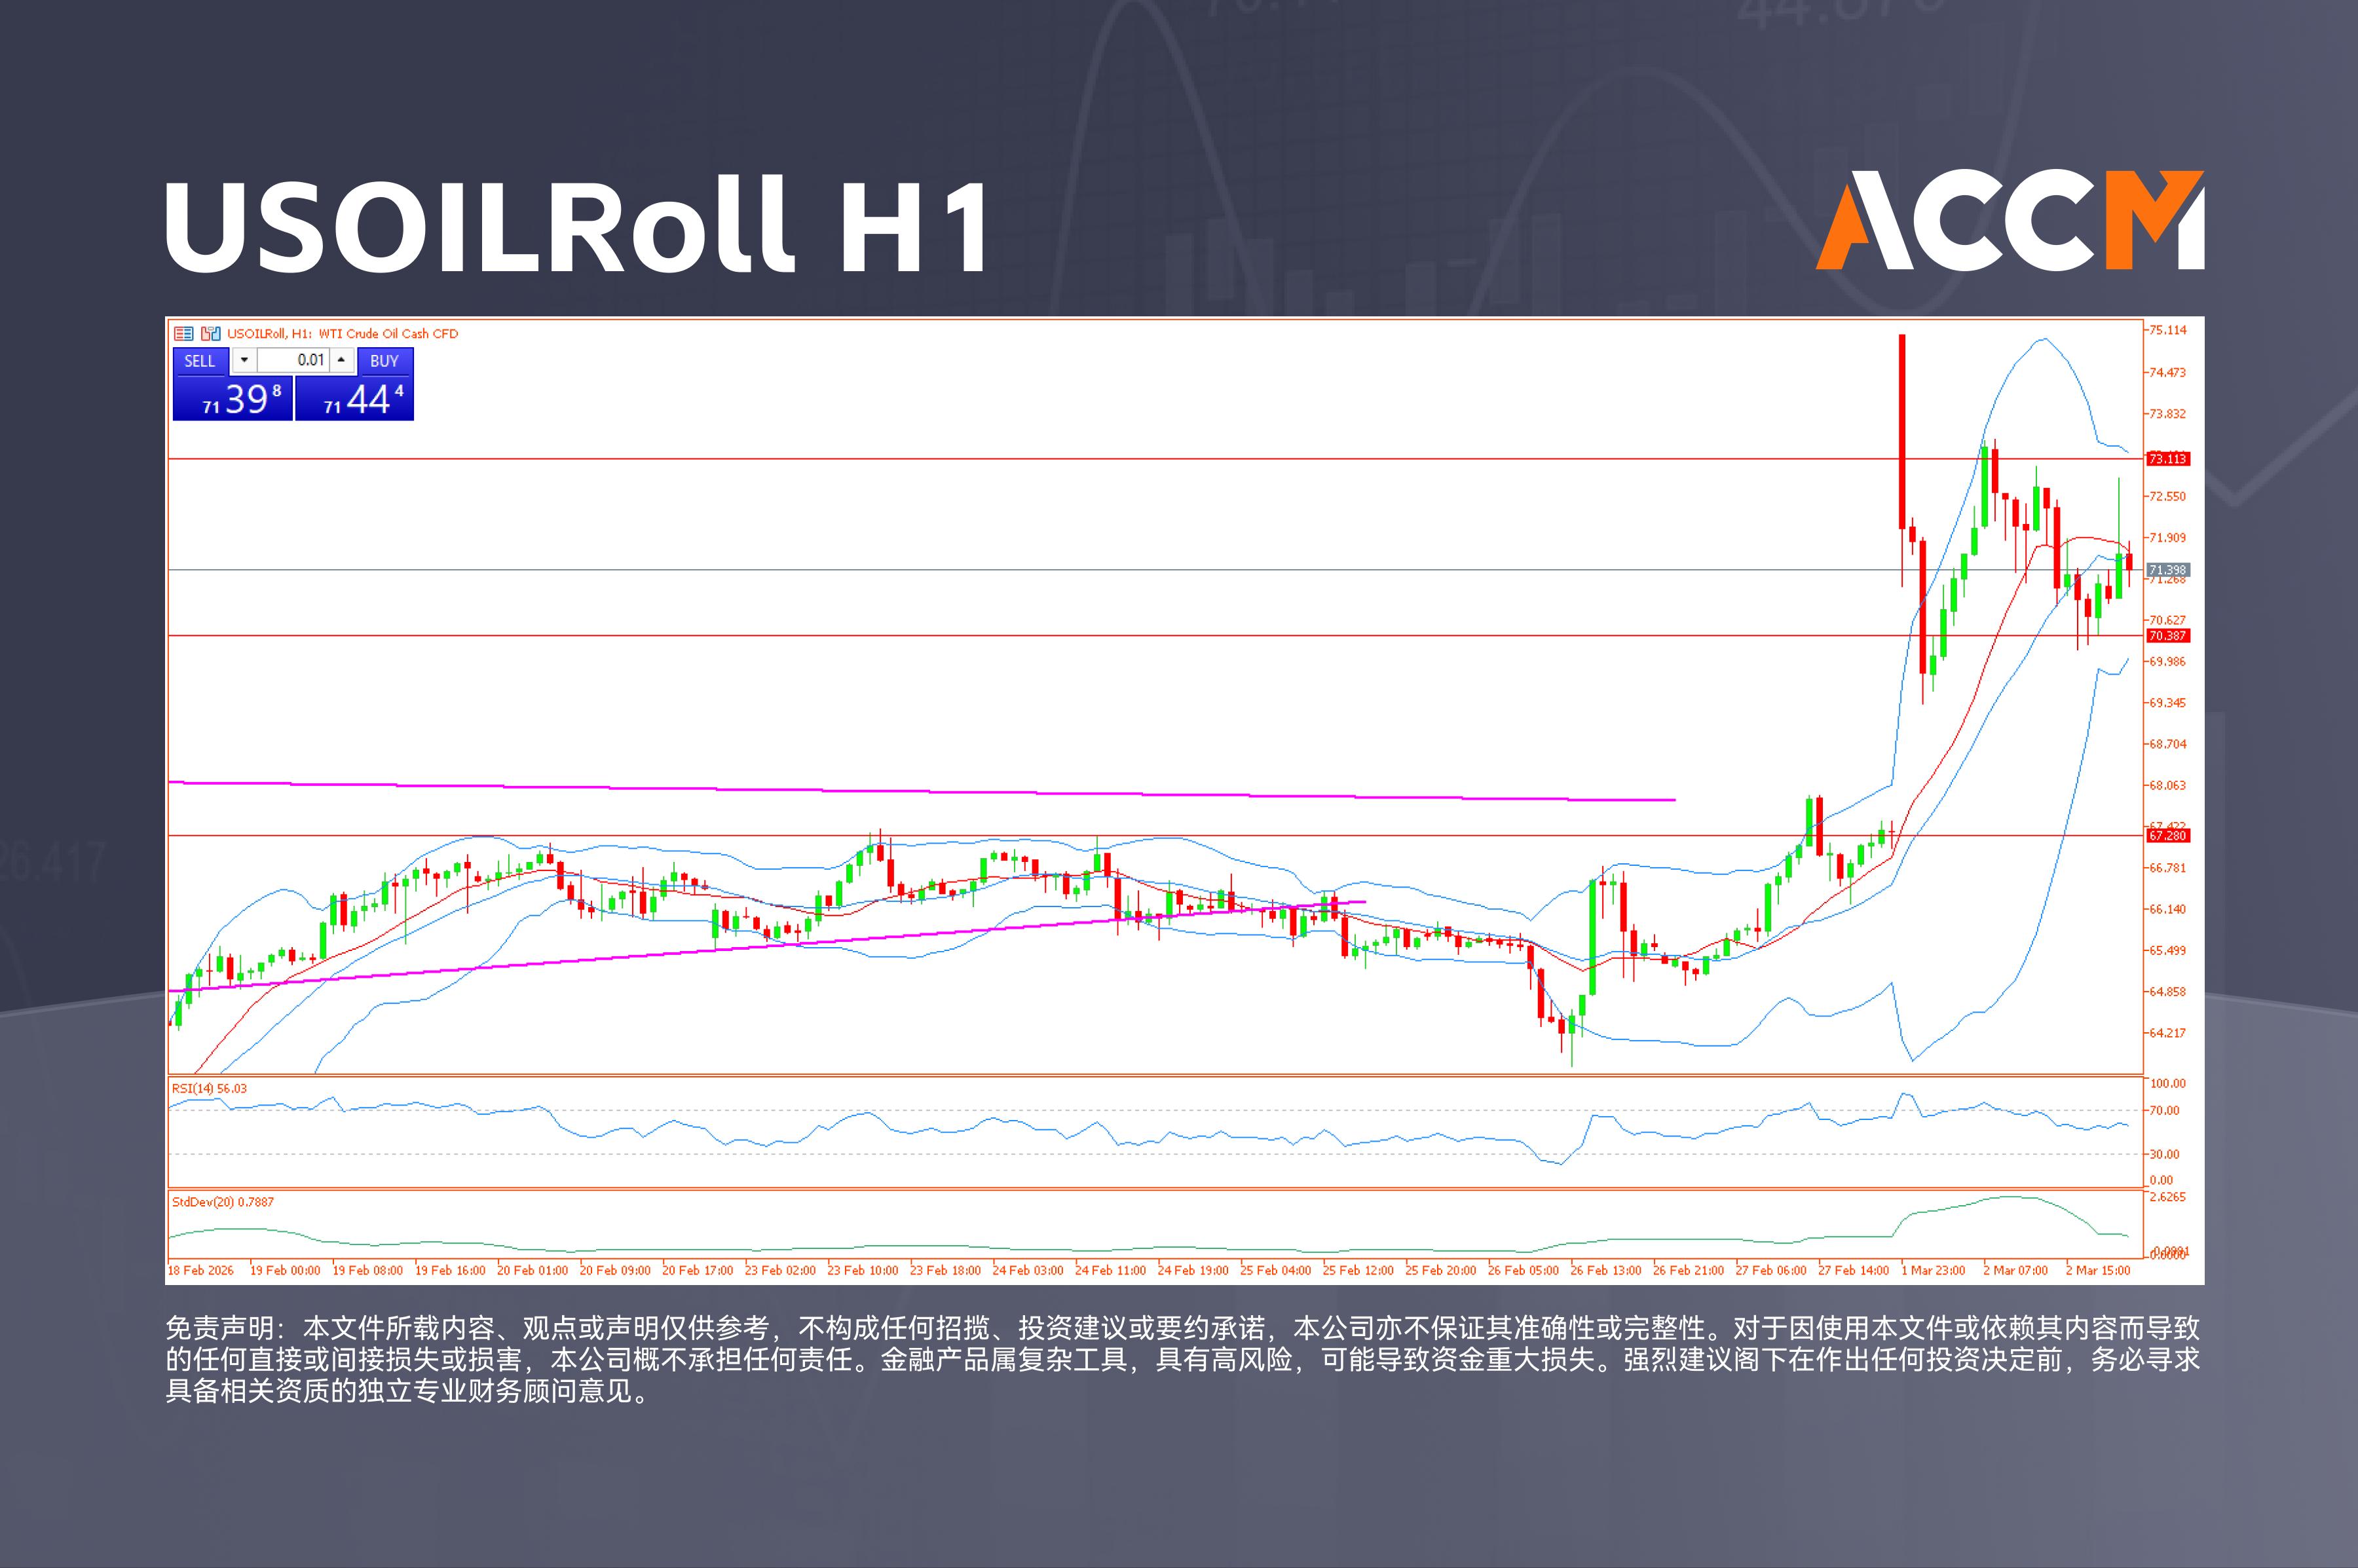This screenshot has width=2358, height=1568.
Task: Click the buy price 71.444 tile
Action: pyautogui.click(x=355, y=399)
